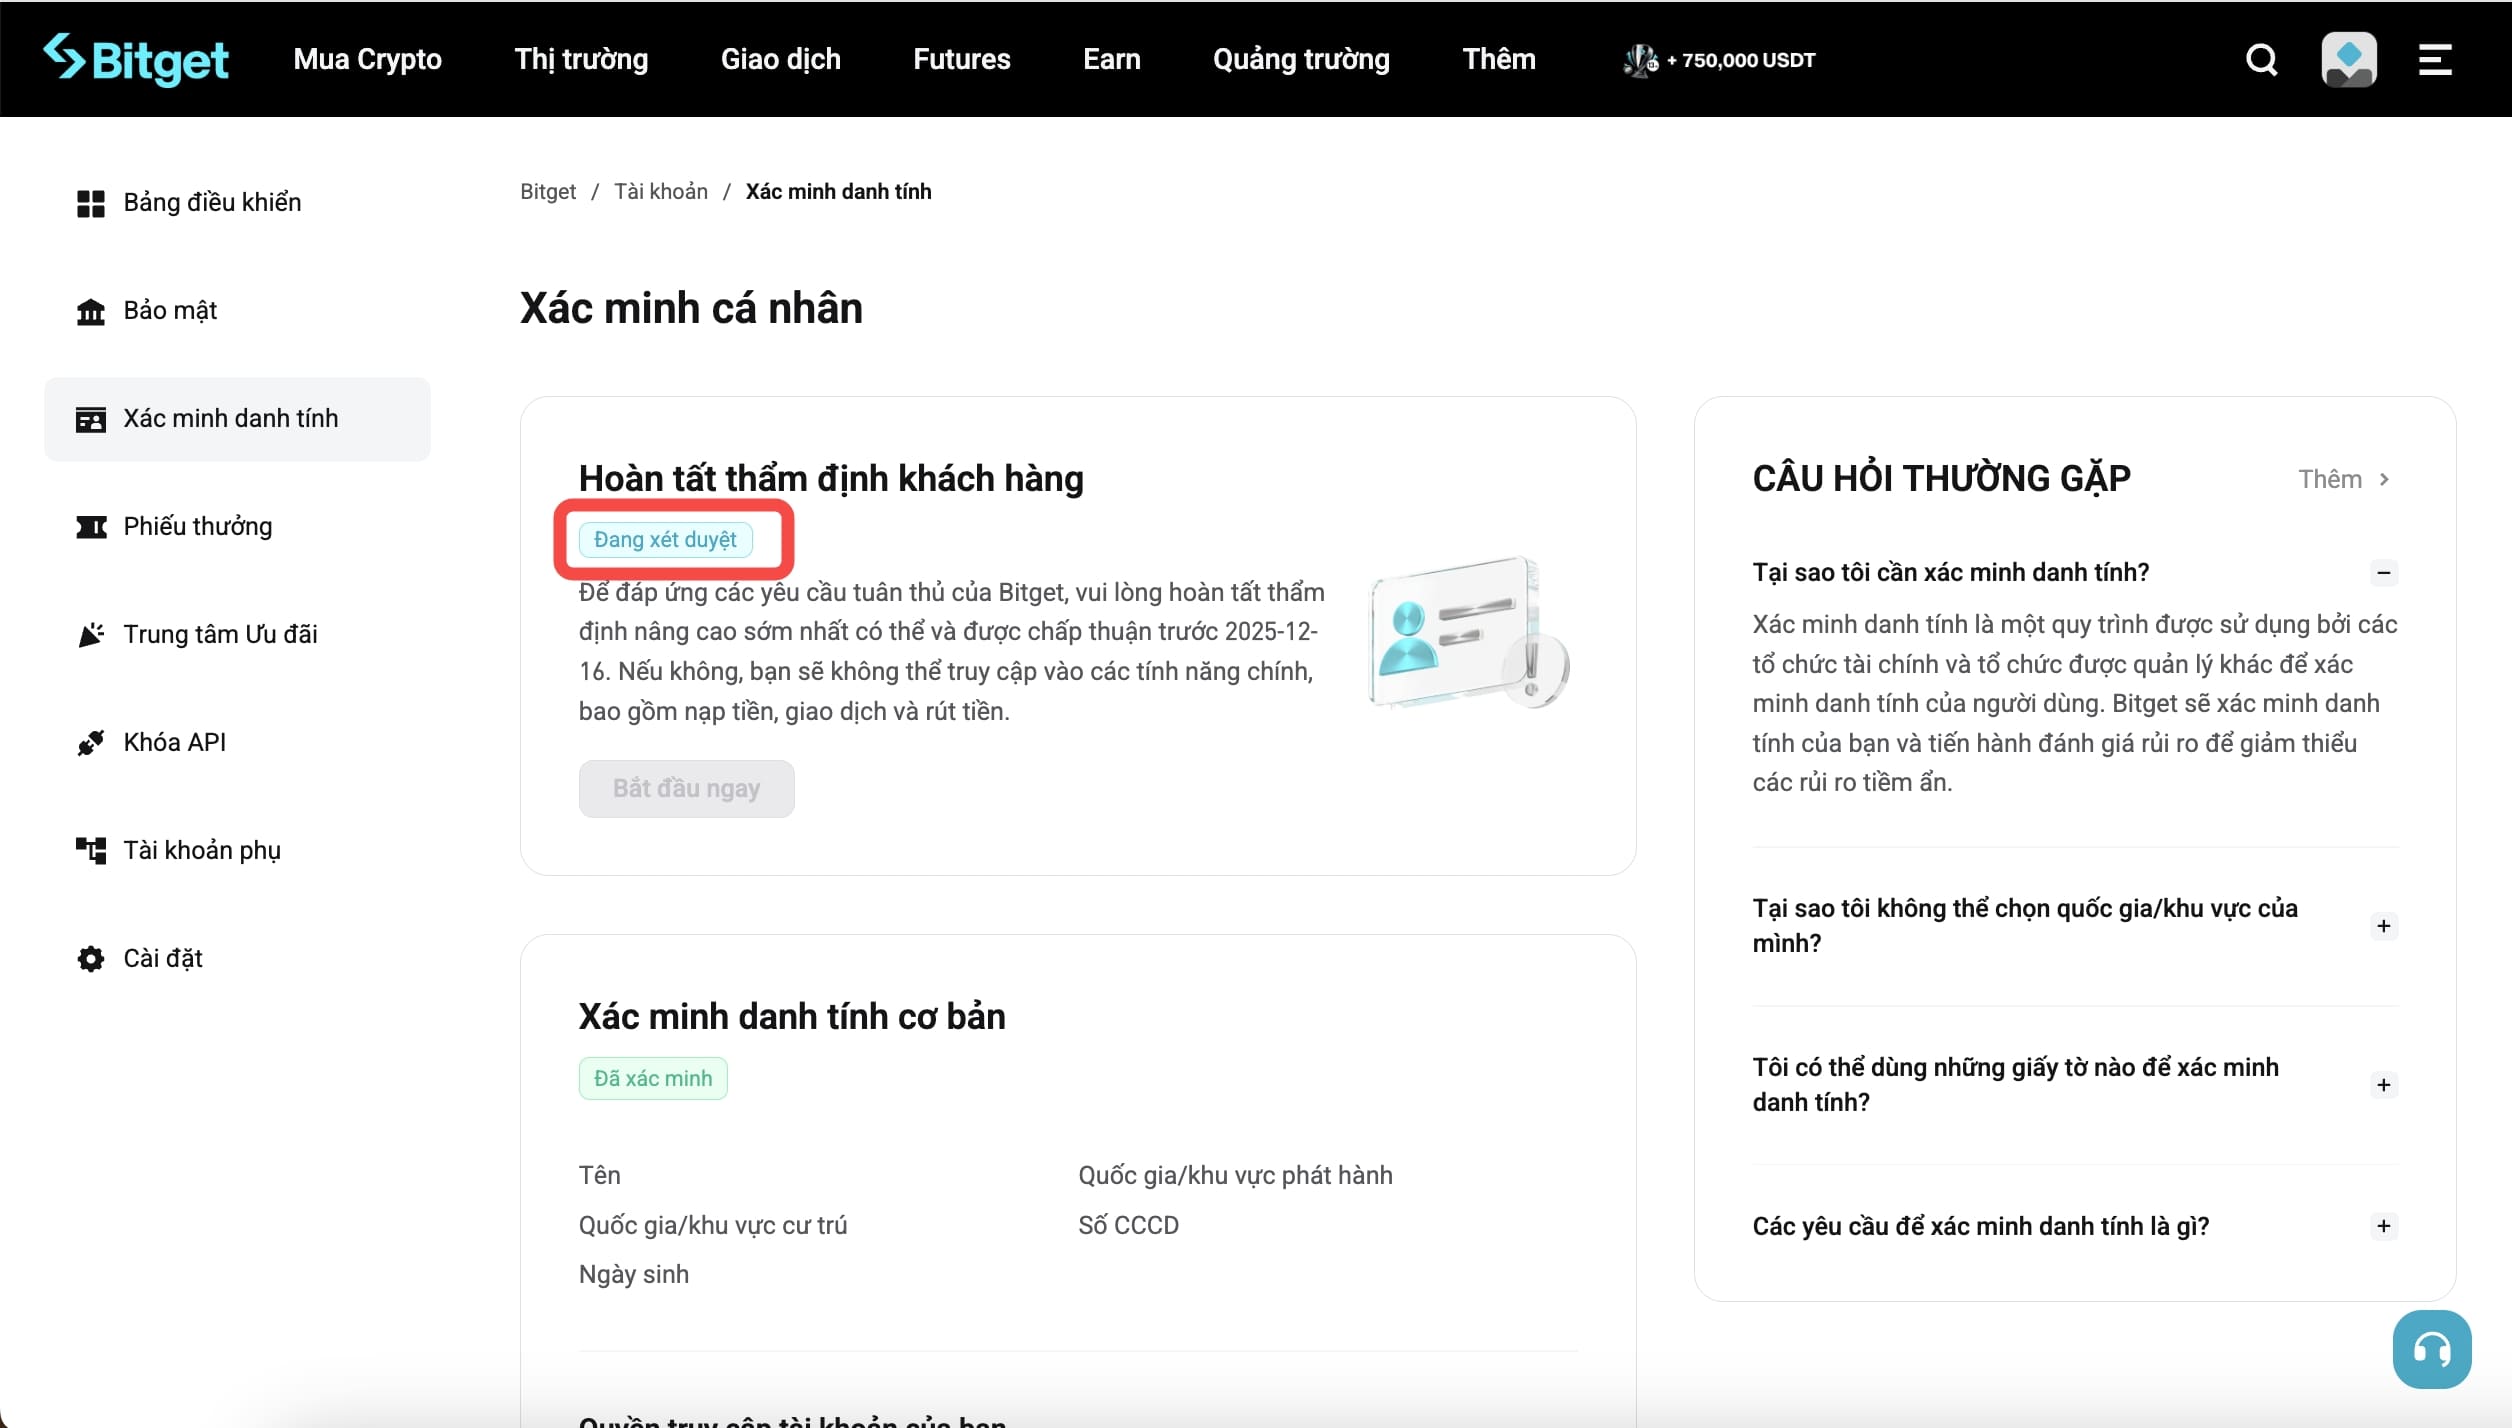The height and width of the screenshot is (1428, 2512).
Task: Expand the FAQ about choosing quốc gia/khu vực
Action: 2384,925
